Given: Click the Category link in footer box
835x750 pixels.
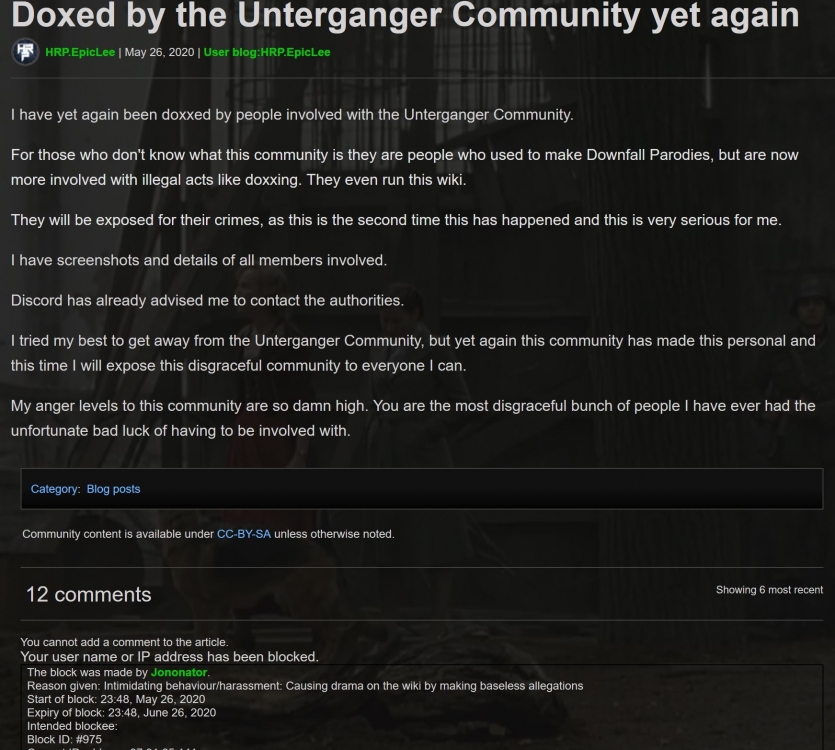Looking at the screenshot, I should pyautogui.click(x=54, y=489).
